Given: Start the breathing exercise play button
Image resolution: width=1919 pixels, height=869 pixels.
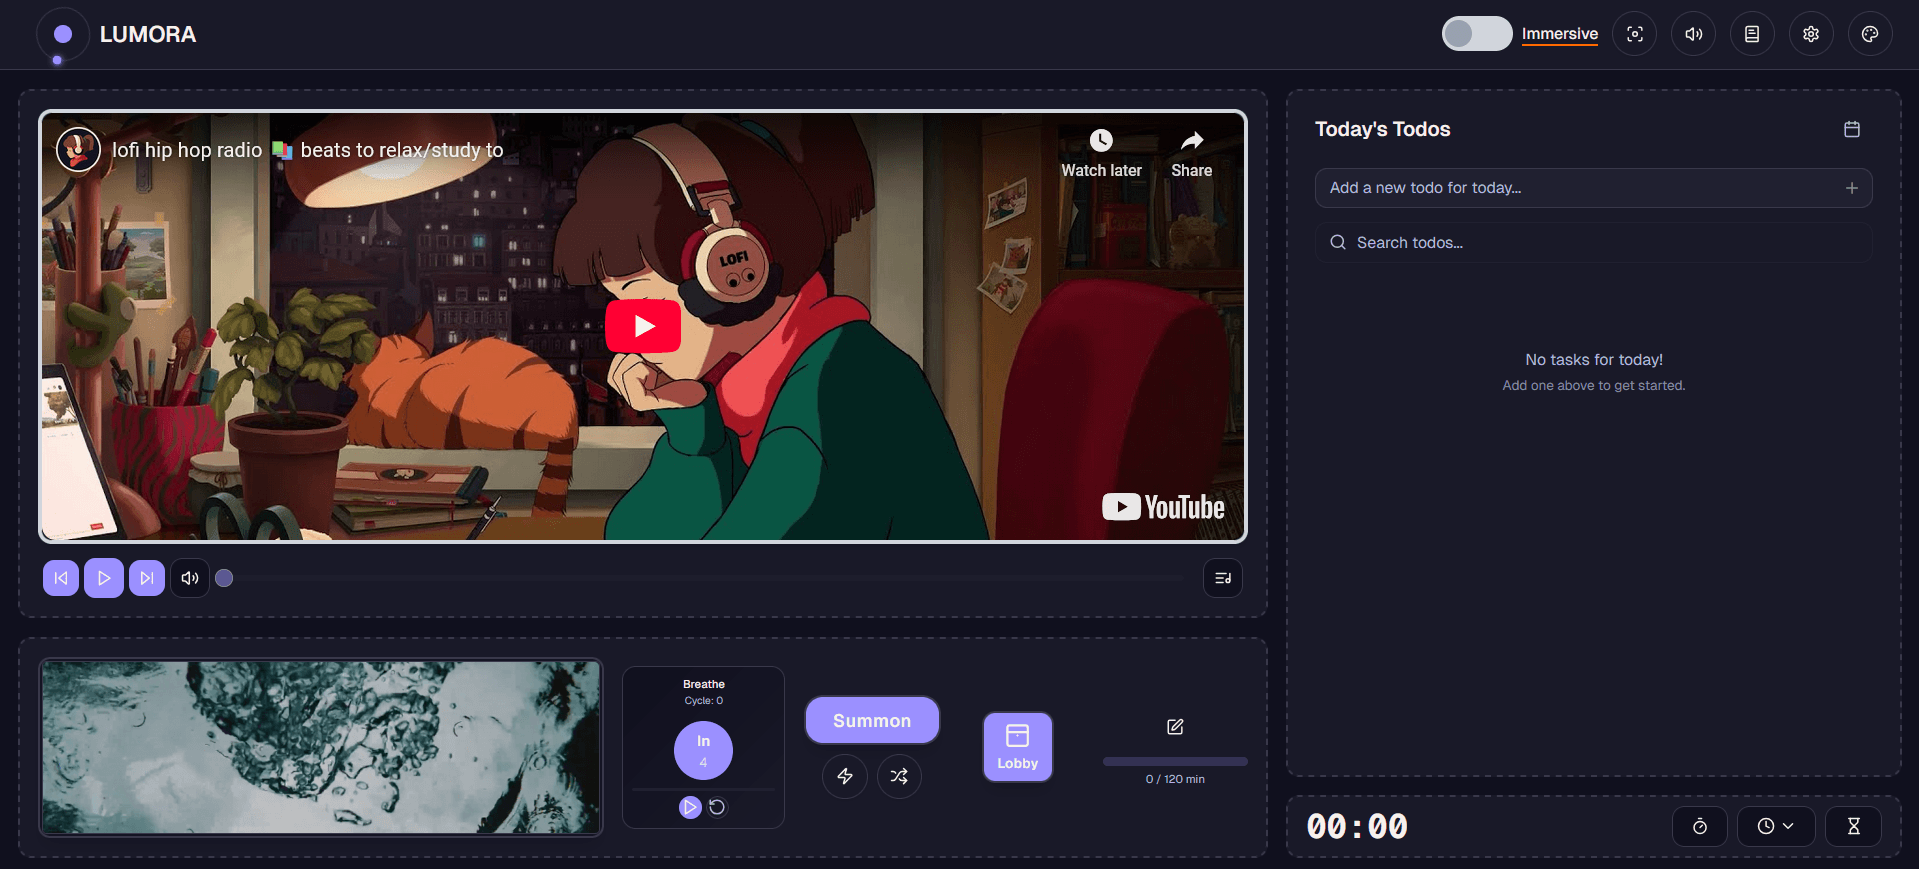Looking at the screenshot, I should (x=690, y=807).
